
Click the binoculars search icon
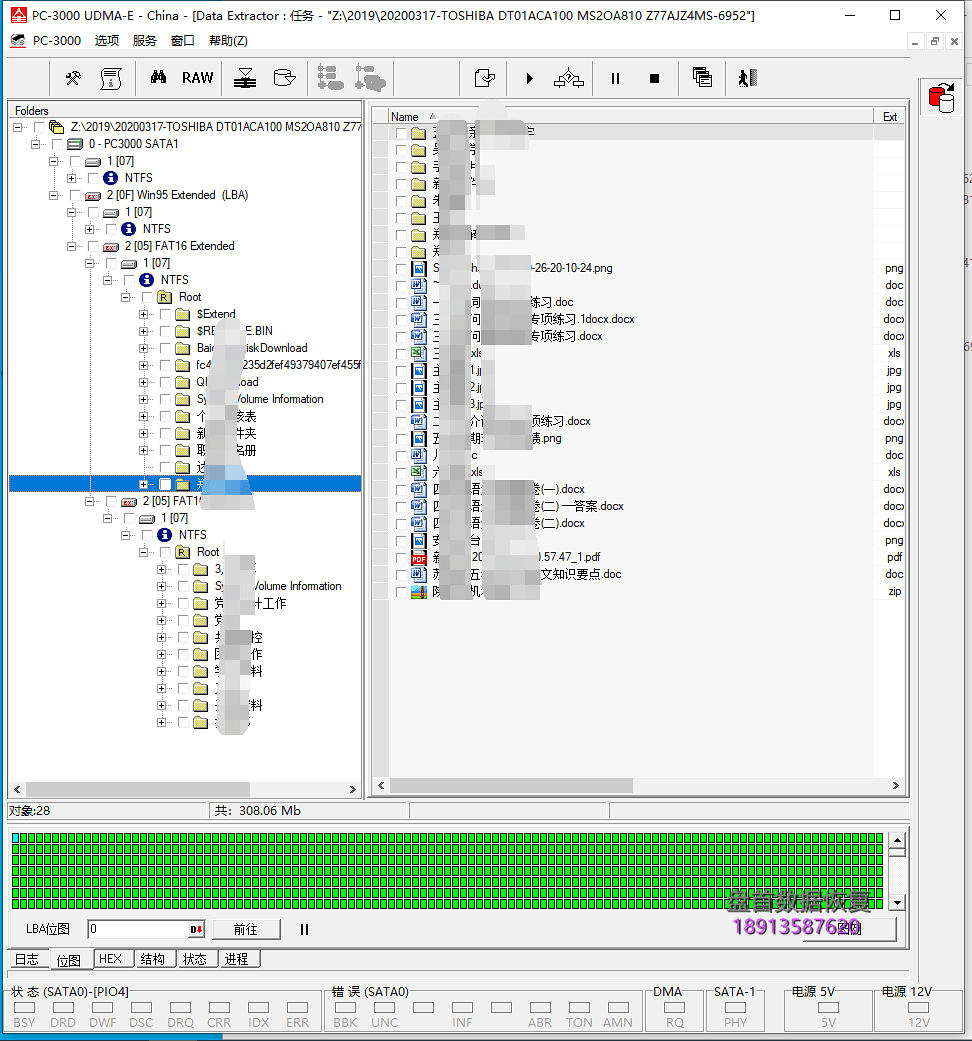[x=158, y=77]
